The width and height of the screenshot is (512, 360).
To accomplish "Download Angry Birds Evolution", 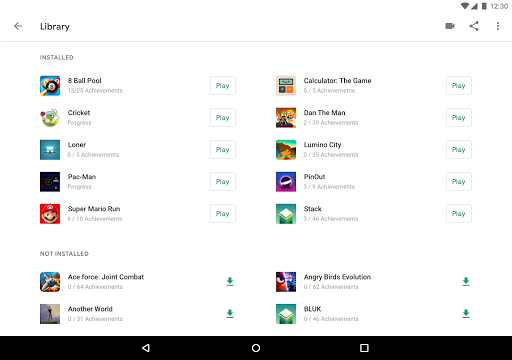I will click(x=466, y=282).
